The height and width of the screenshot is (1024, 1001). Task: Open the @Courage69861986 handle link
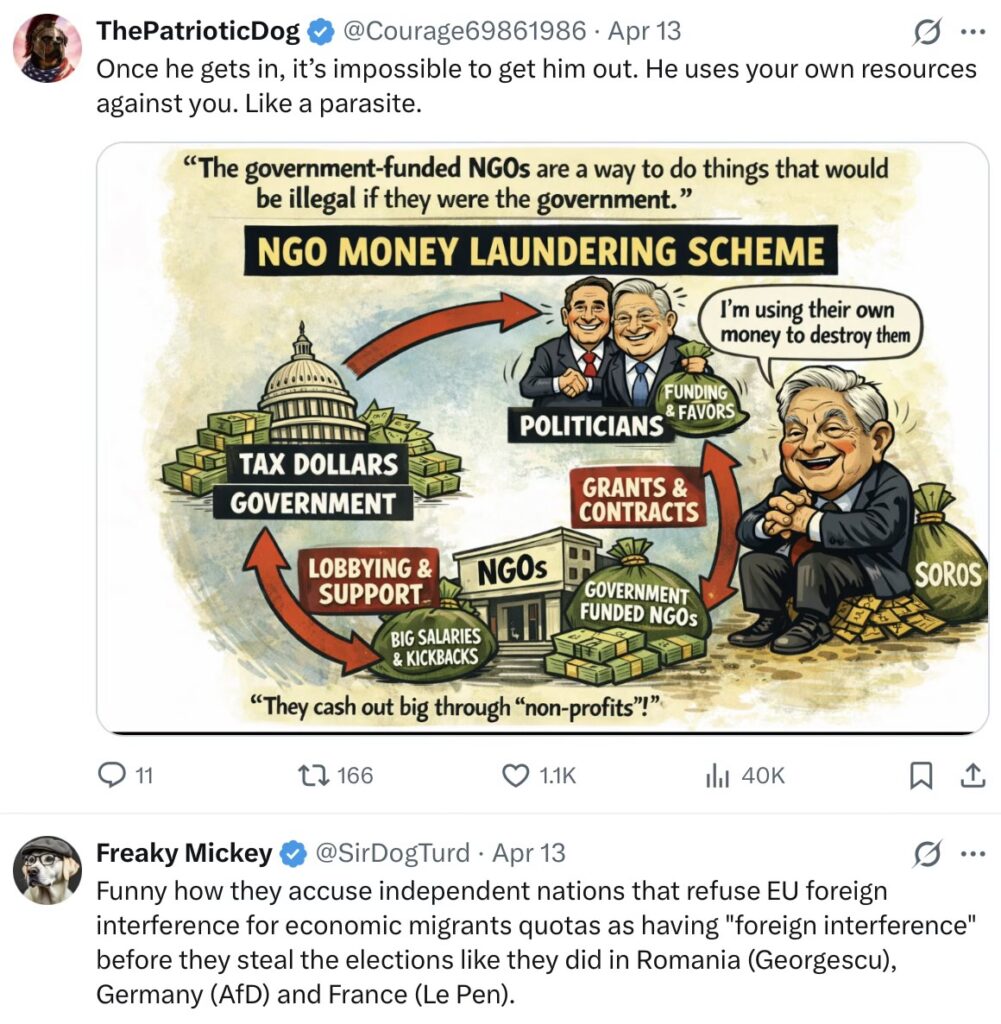(x=464, y=31)
